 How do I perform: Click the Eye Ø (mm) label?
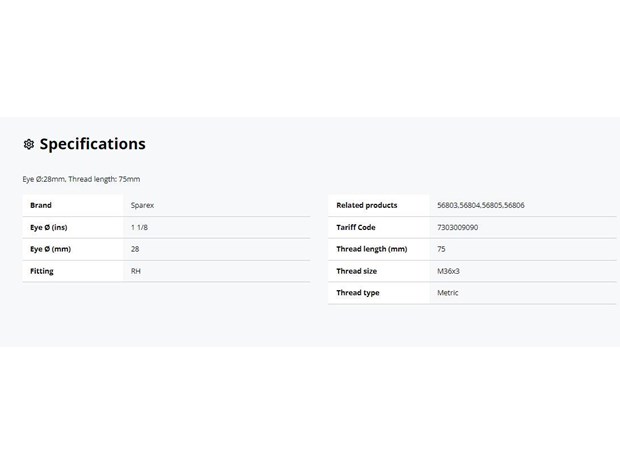pos(51,249)
